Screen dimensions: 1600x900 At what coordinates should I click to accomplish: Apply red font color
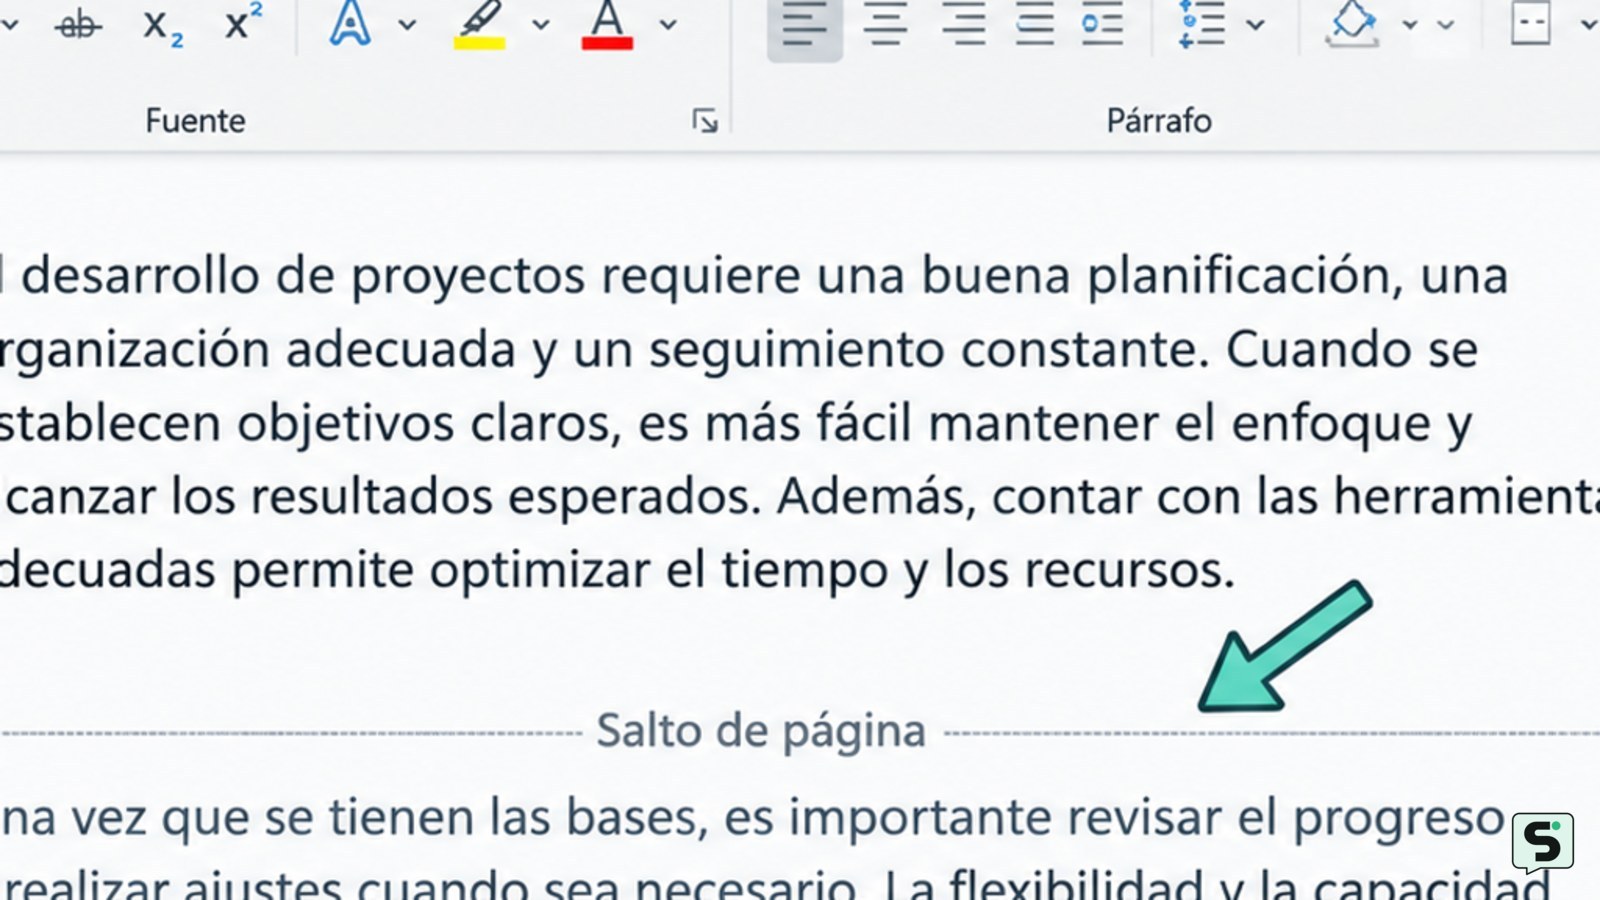[607, 24]
